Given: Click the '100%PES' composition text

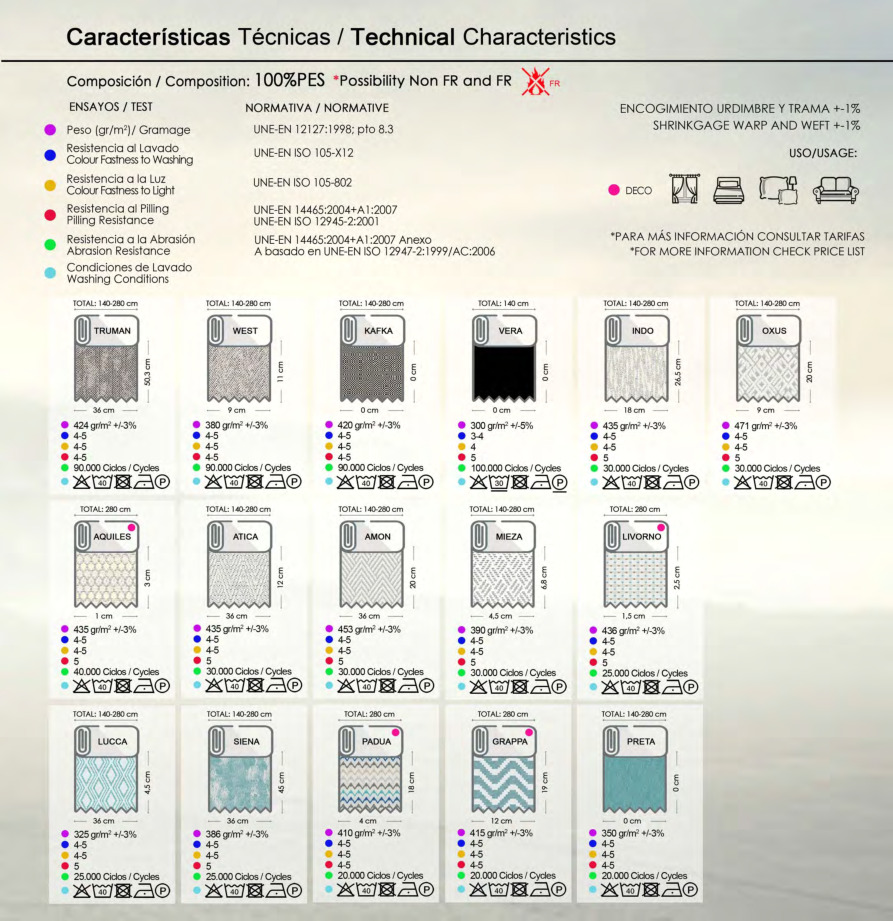Looking at the screenshot, I should [290, 80].
